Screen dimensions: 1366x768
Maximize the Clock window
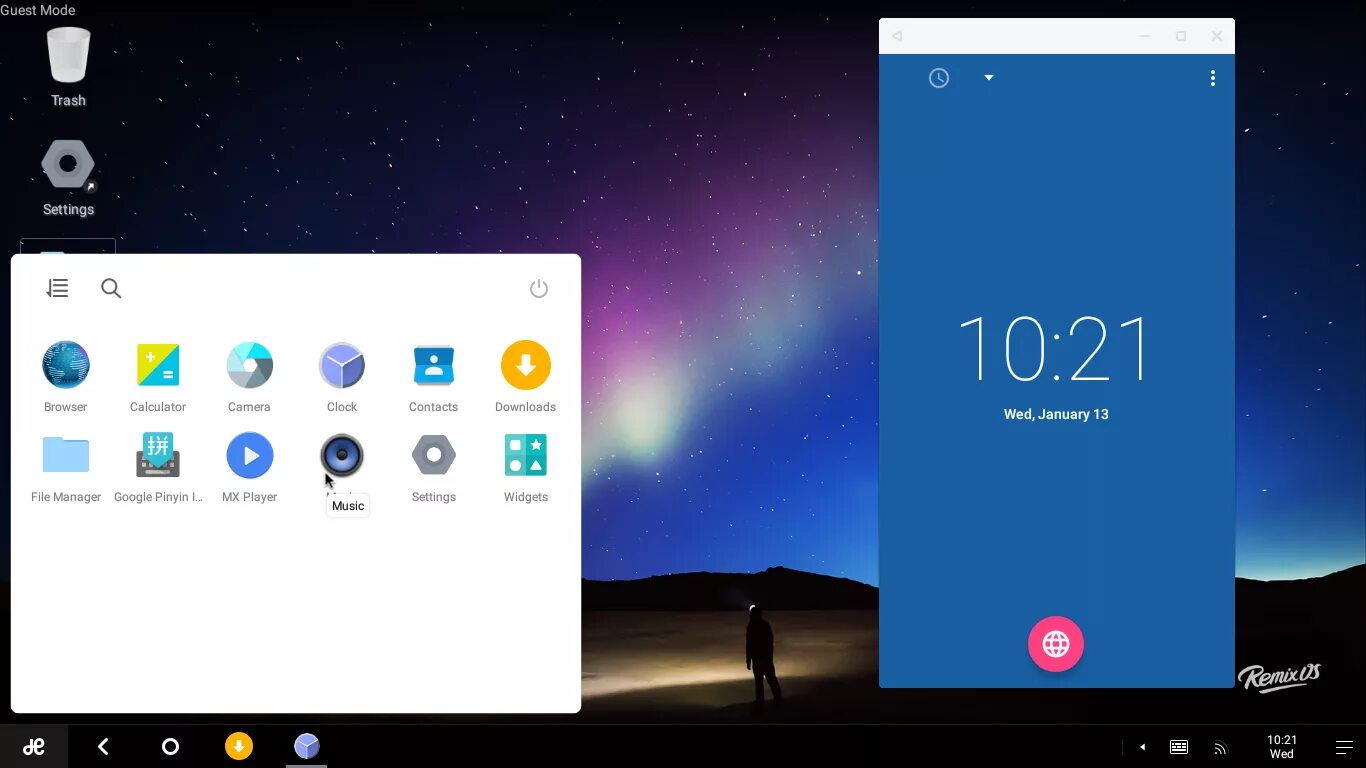point(1181,36)
